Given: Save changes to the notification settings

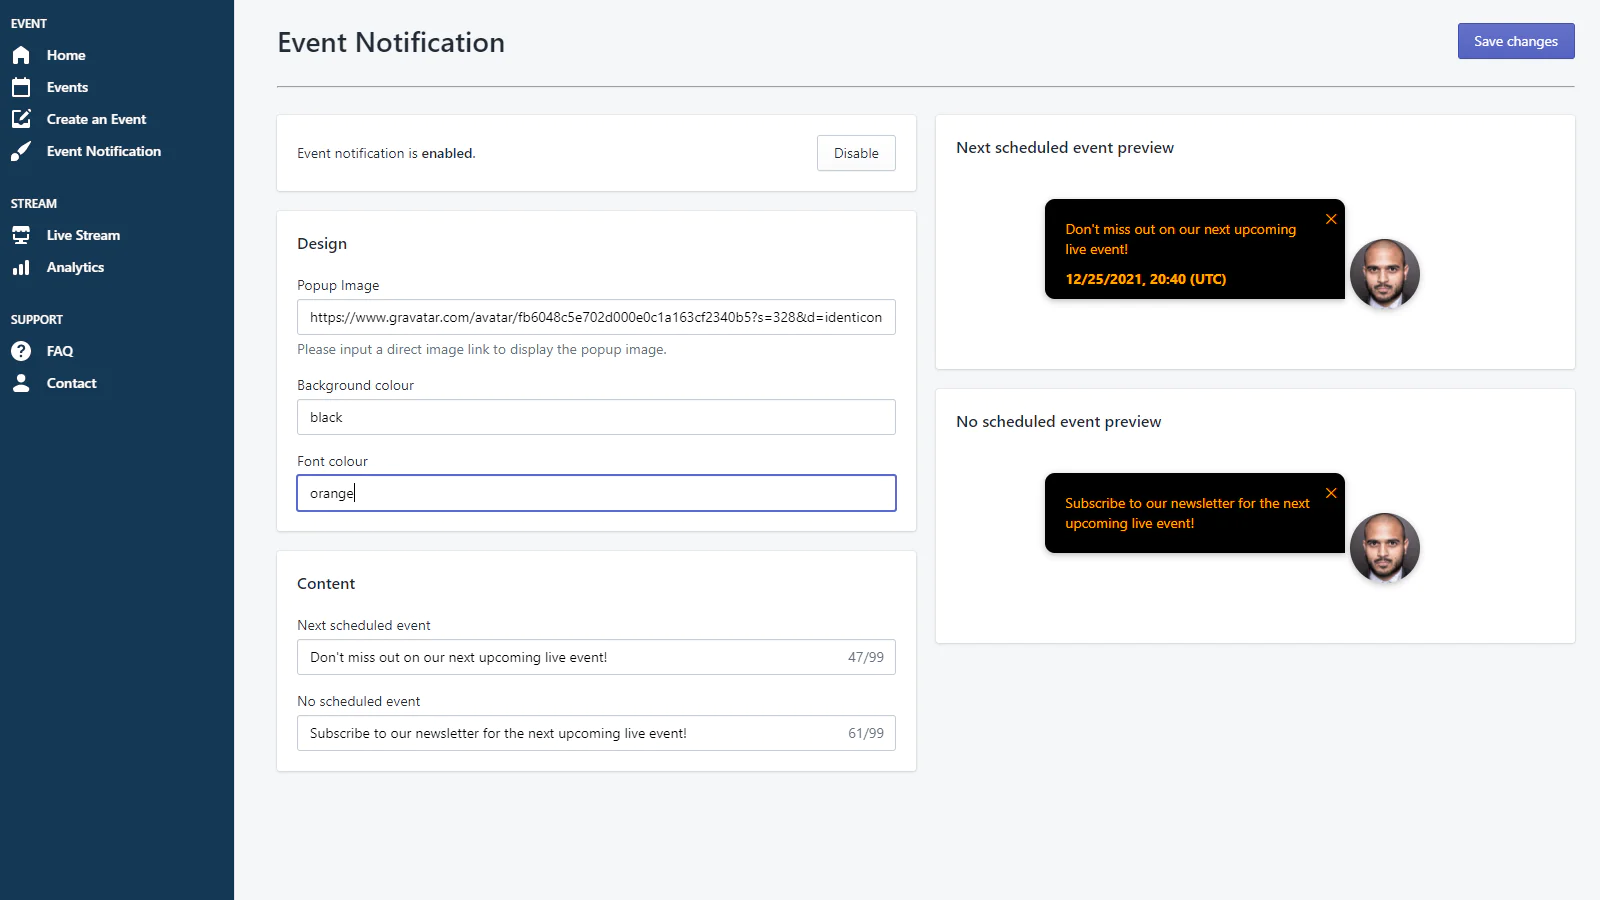Looking at the screenshot, I should pyautogui.click(x=1515, y=41).
